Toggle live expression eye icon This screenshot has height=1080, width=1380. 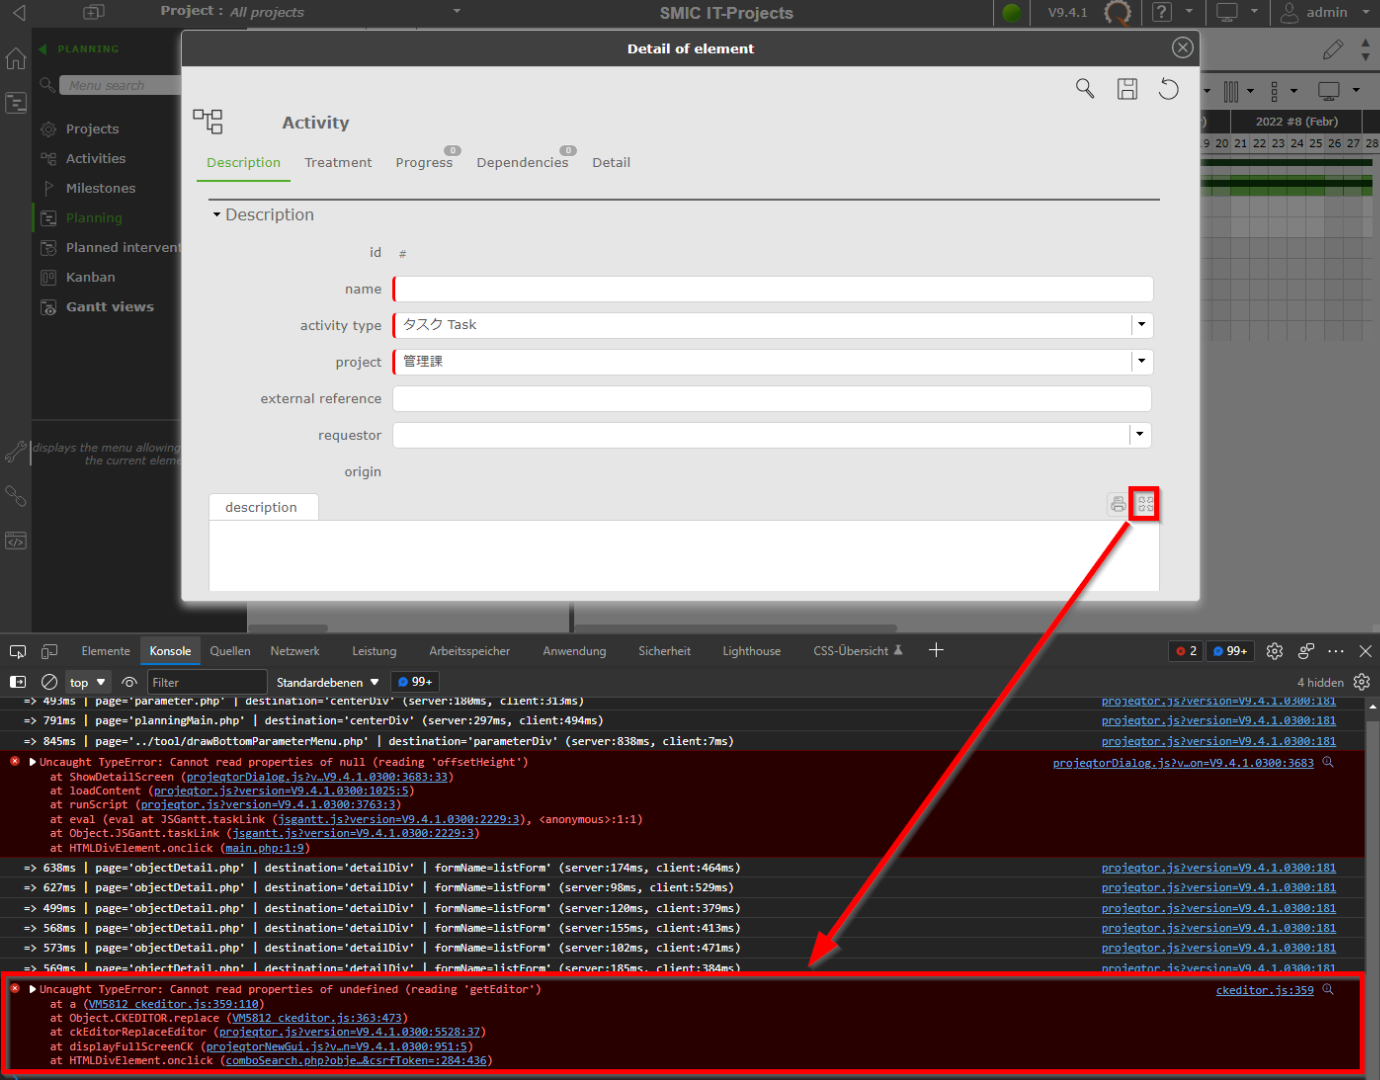(129, 682)
